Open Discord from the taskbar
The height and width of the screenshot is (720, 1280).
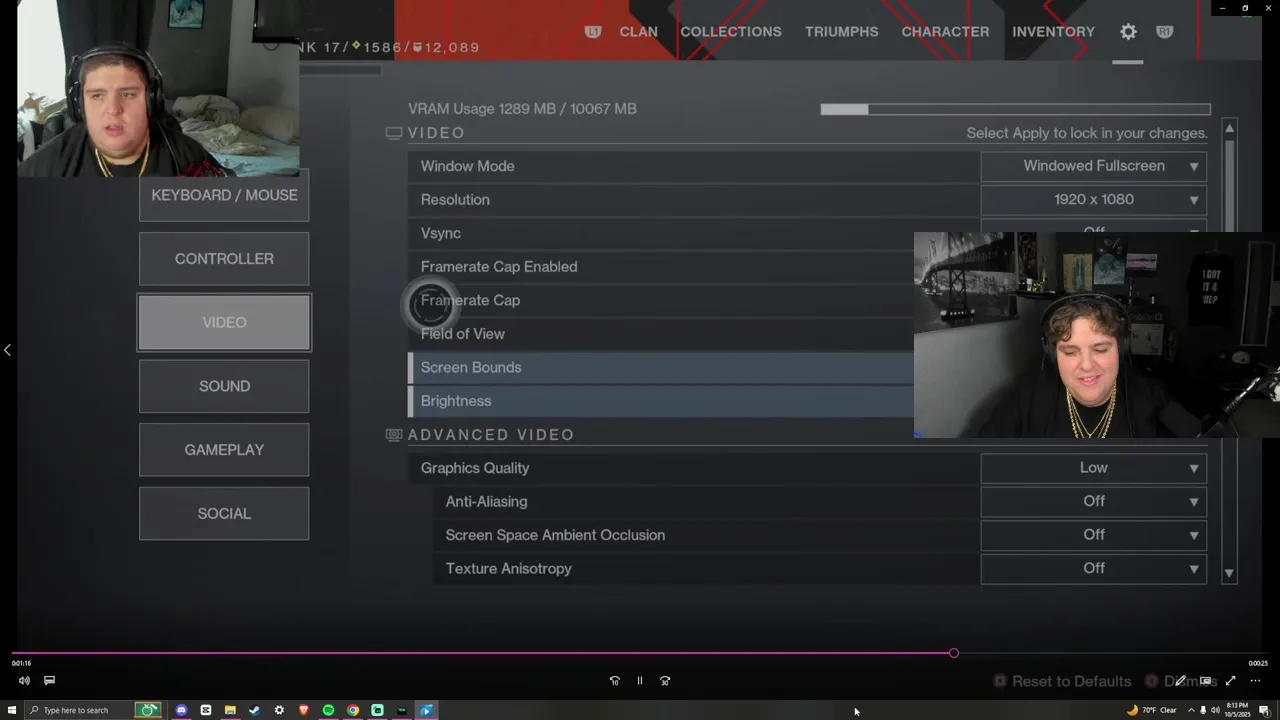[181, 710]
